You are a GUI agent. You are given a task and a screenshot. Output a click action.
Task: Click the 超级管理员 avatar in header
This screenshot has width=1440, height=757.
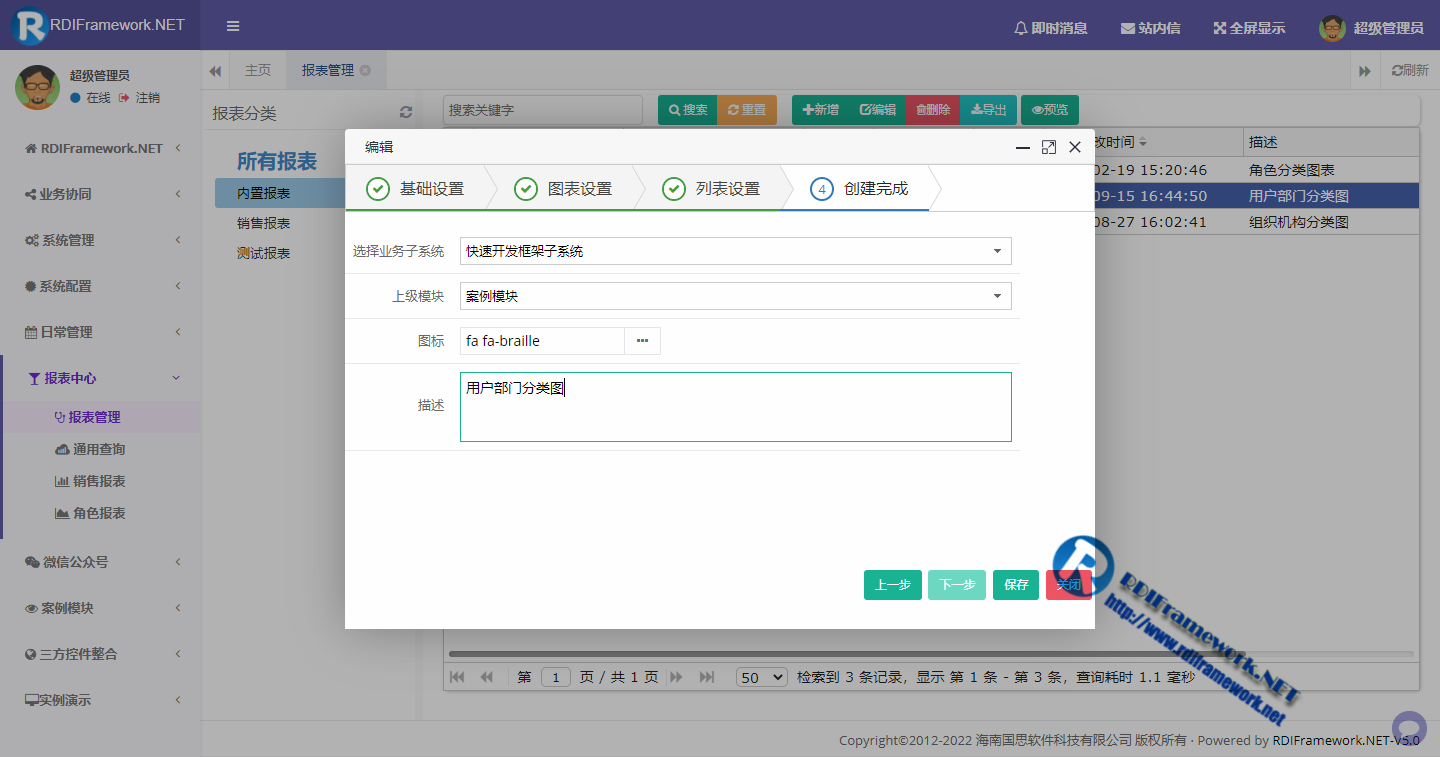pyautogui.click(x=1332, y=28)
